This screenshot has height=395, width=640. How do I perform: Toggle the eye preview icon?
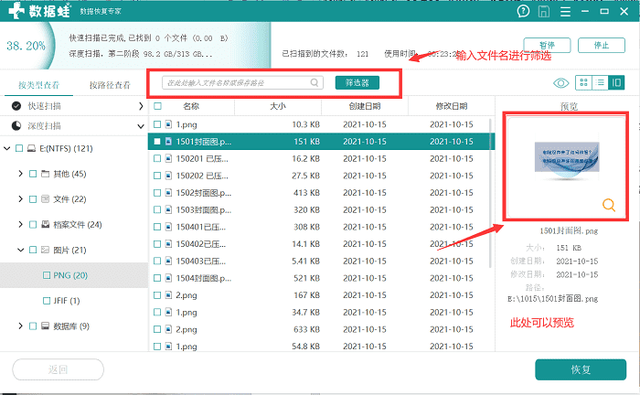coord(561,83)
